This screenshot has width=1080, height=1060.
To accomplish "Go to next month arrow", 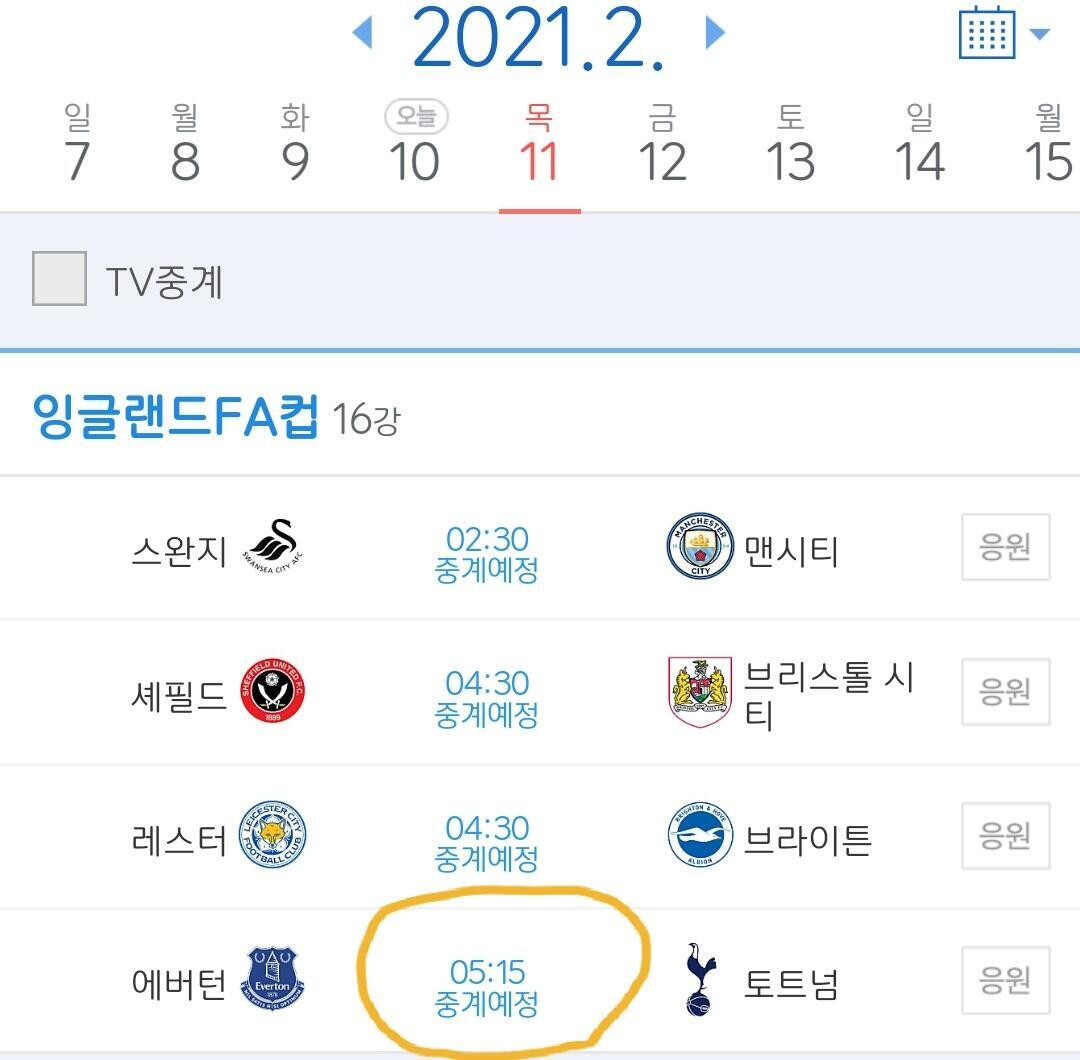I will (x=714, y=33).
